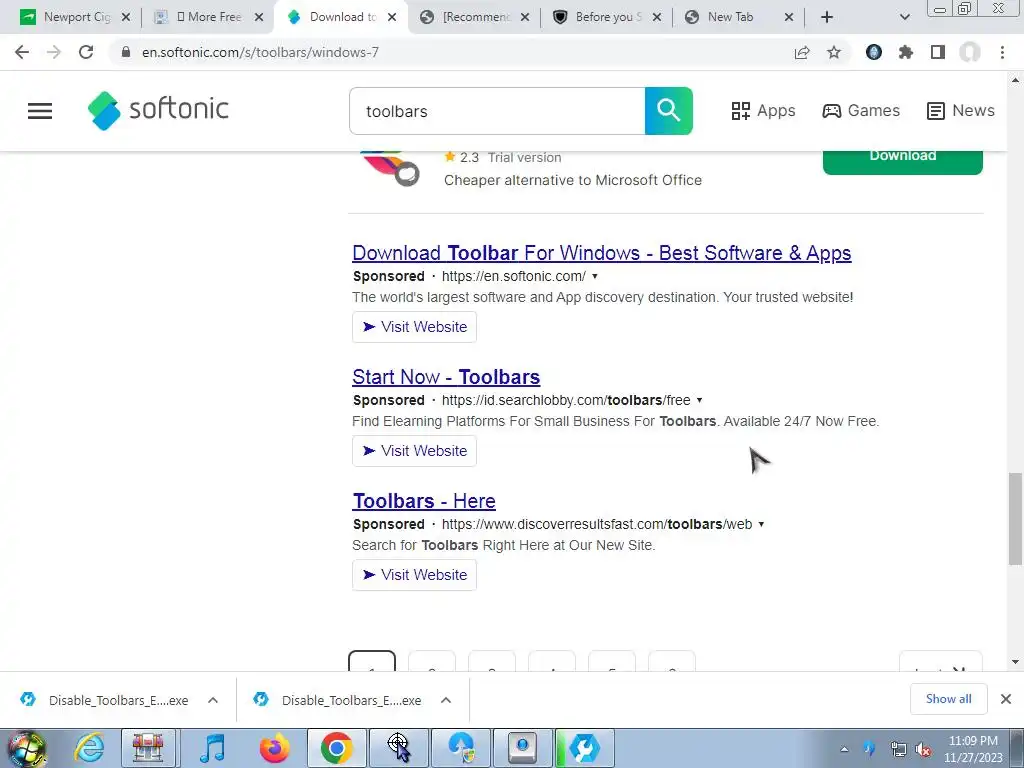Click the padlock site info icon
Screen dimensions: 1024x768
click(126, 52)
